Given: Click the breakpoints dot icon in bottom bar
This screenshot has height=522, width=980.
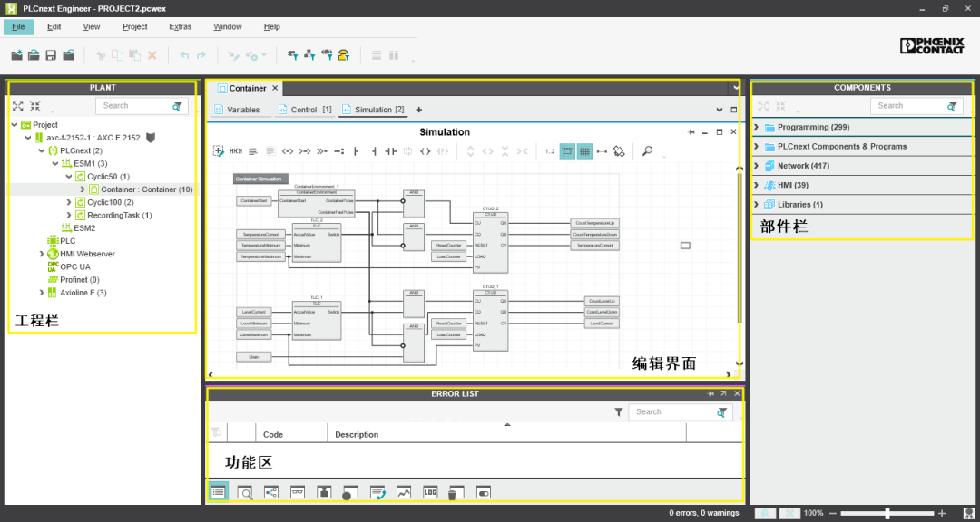Looking at the screenshot, I should click(350, 493).
